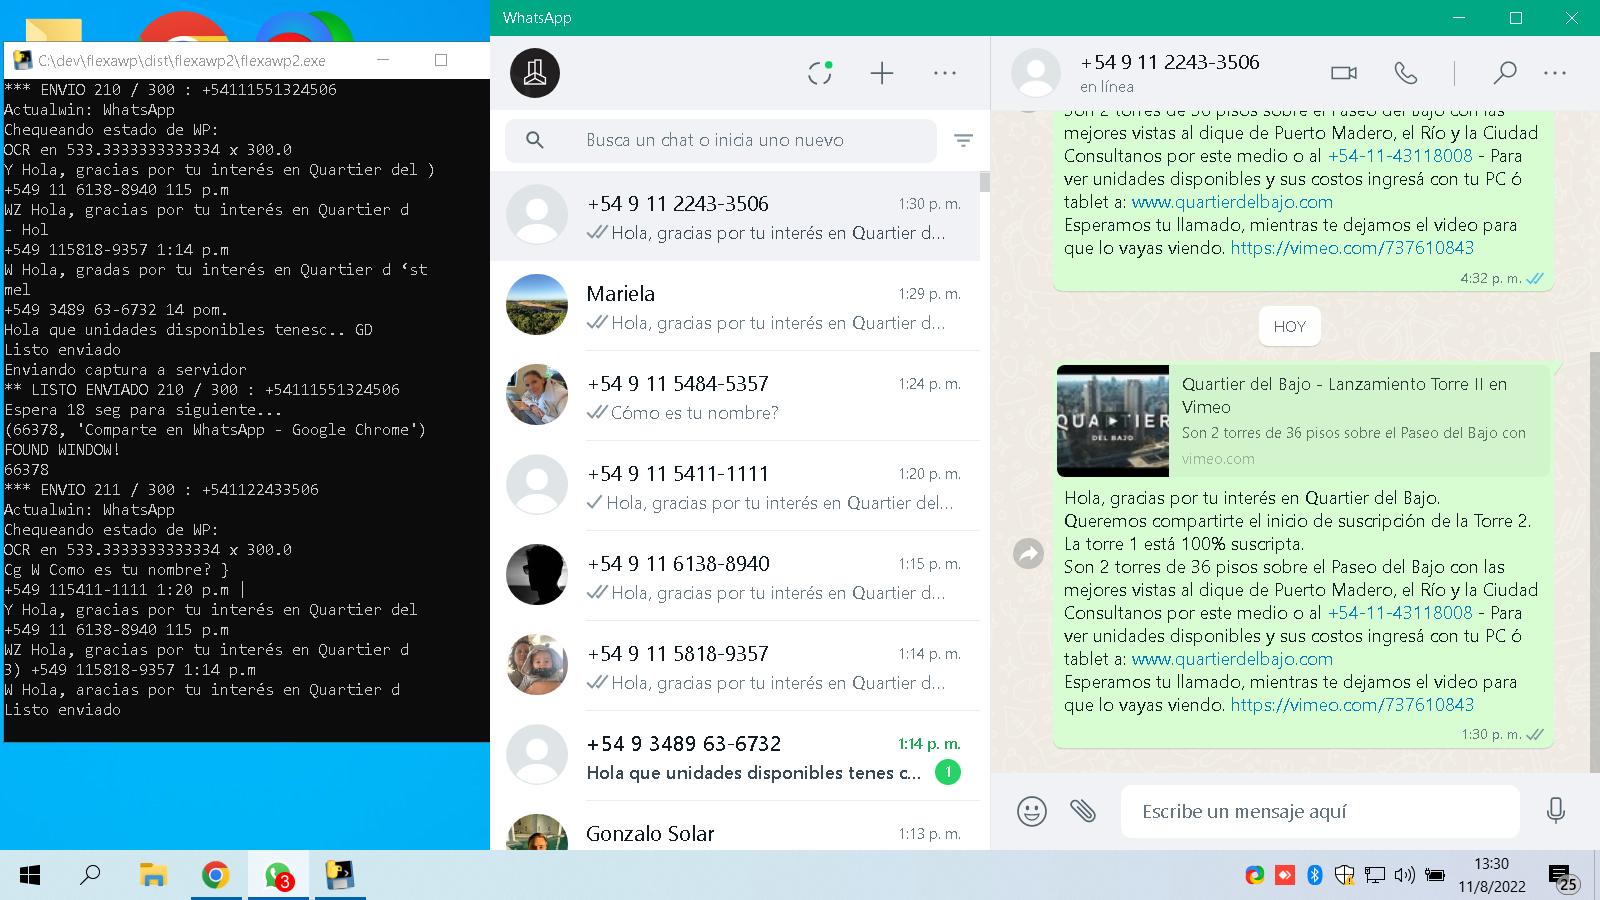Click the chat list search magnifier icon
The height and width of the screenshot is (900, 1600).
coord(535,140)
